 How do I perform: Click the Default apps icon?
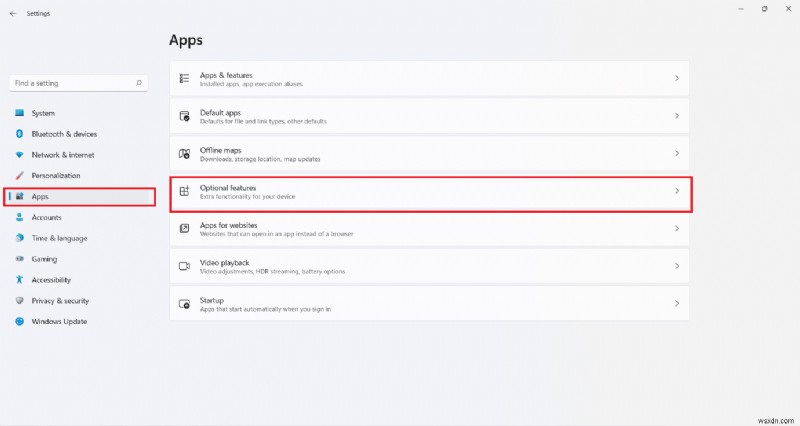coord(184,116)
